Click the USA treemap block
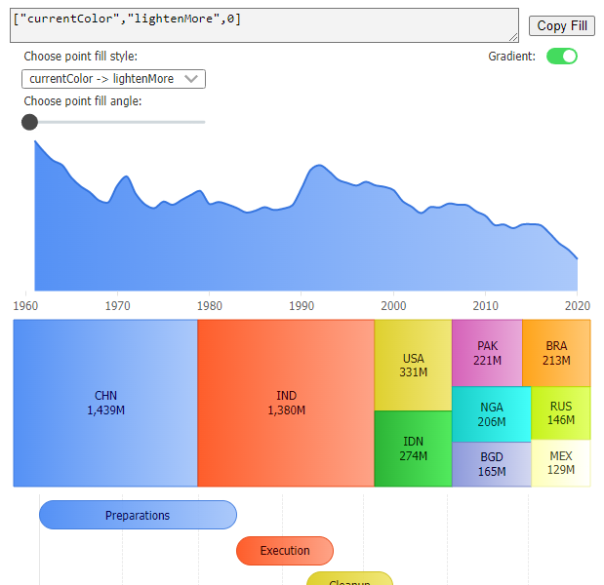The width and height of the screenshot is (604, 585). pos(413,365)
